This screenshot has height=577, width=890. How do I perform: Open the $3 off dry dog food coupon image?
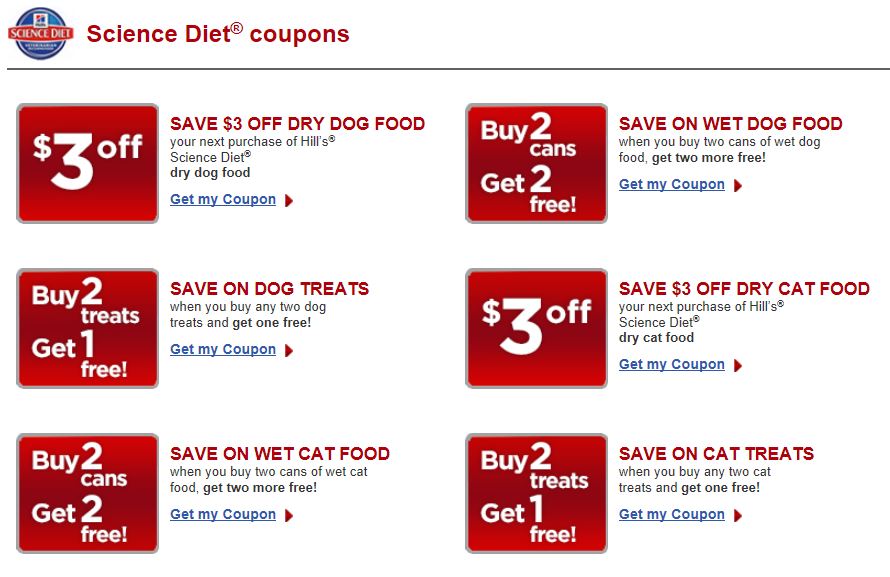click(87, 163)
